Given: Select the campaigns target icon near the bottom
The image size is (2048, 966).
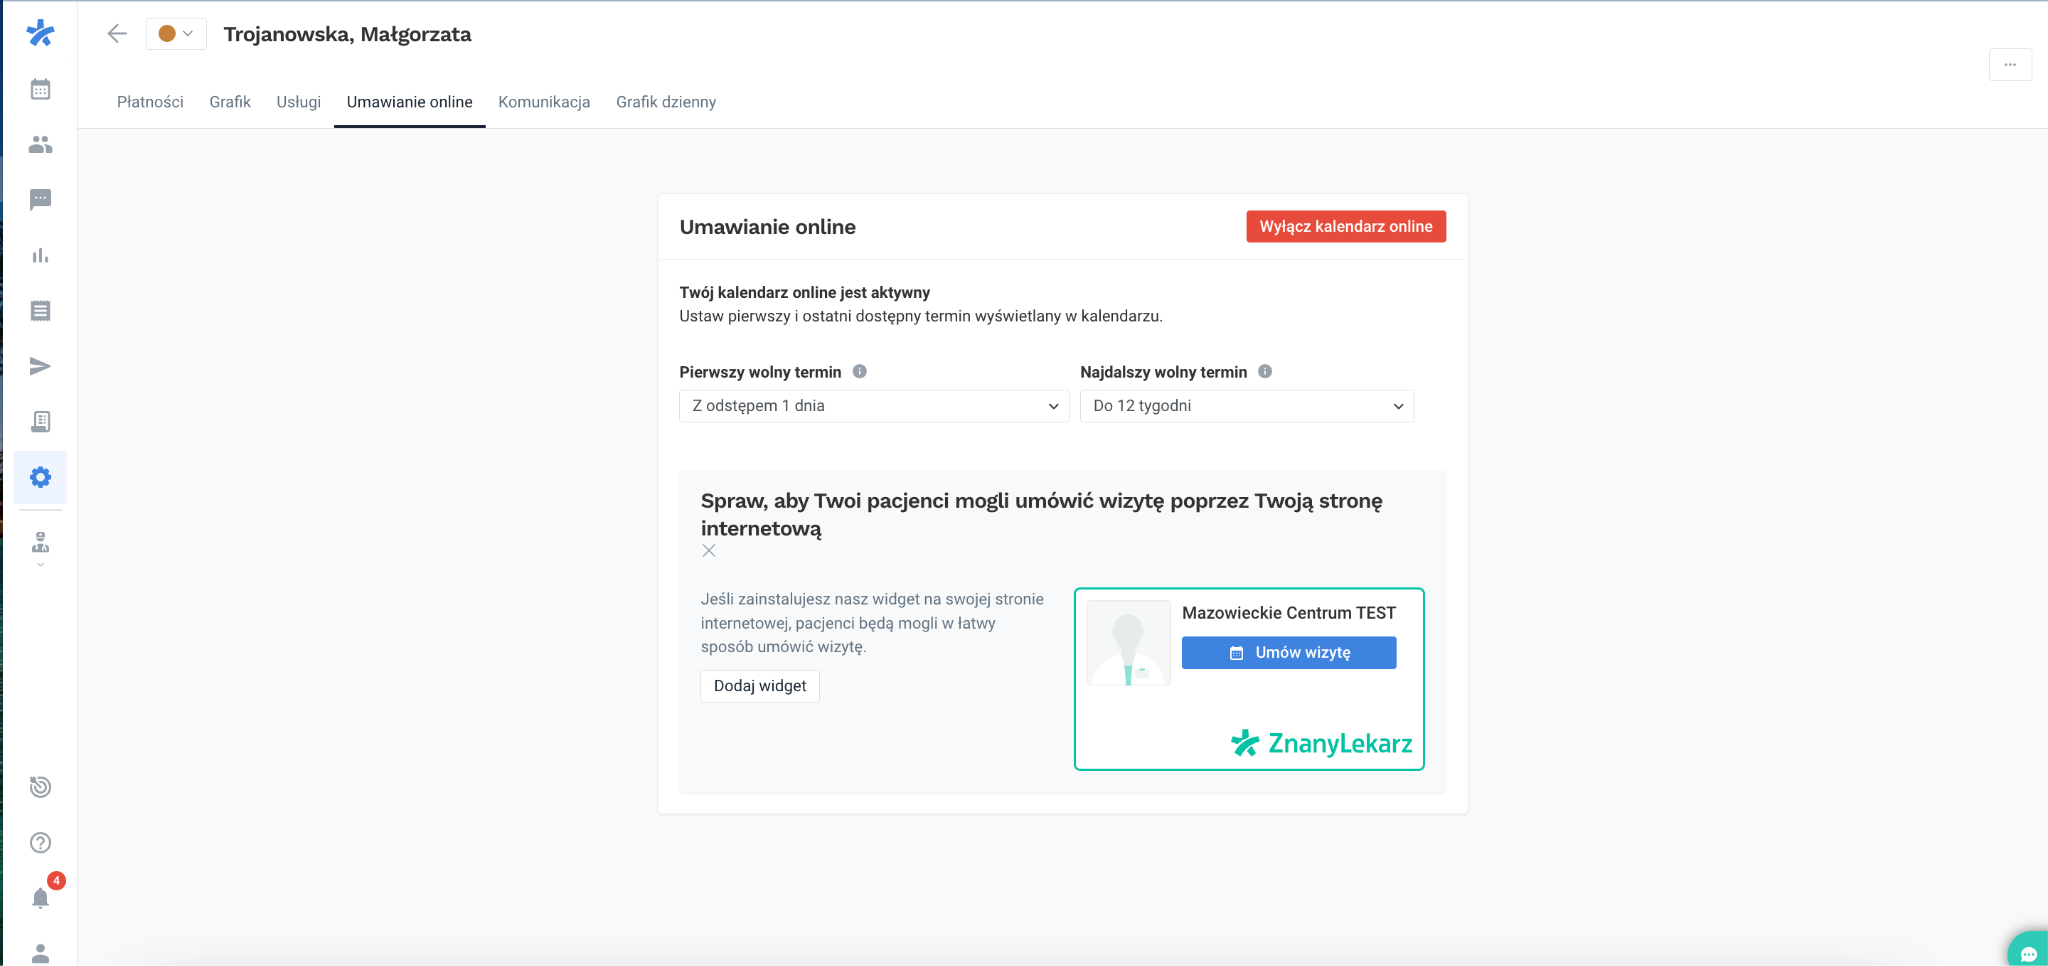Looking at the screenshot, I should pos(40,787).
